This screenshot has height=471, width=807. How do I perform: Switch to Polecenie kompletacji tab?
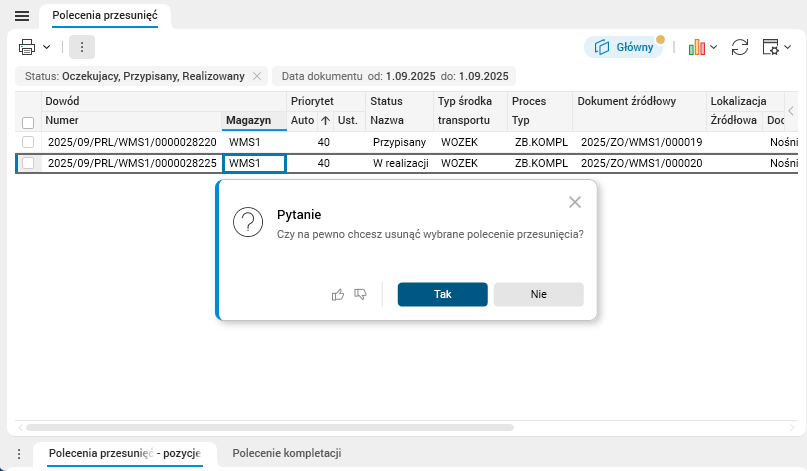click(x=287, y=453)
